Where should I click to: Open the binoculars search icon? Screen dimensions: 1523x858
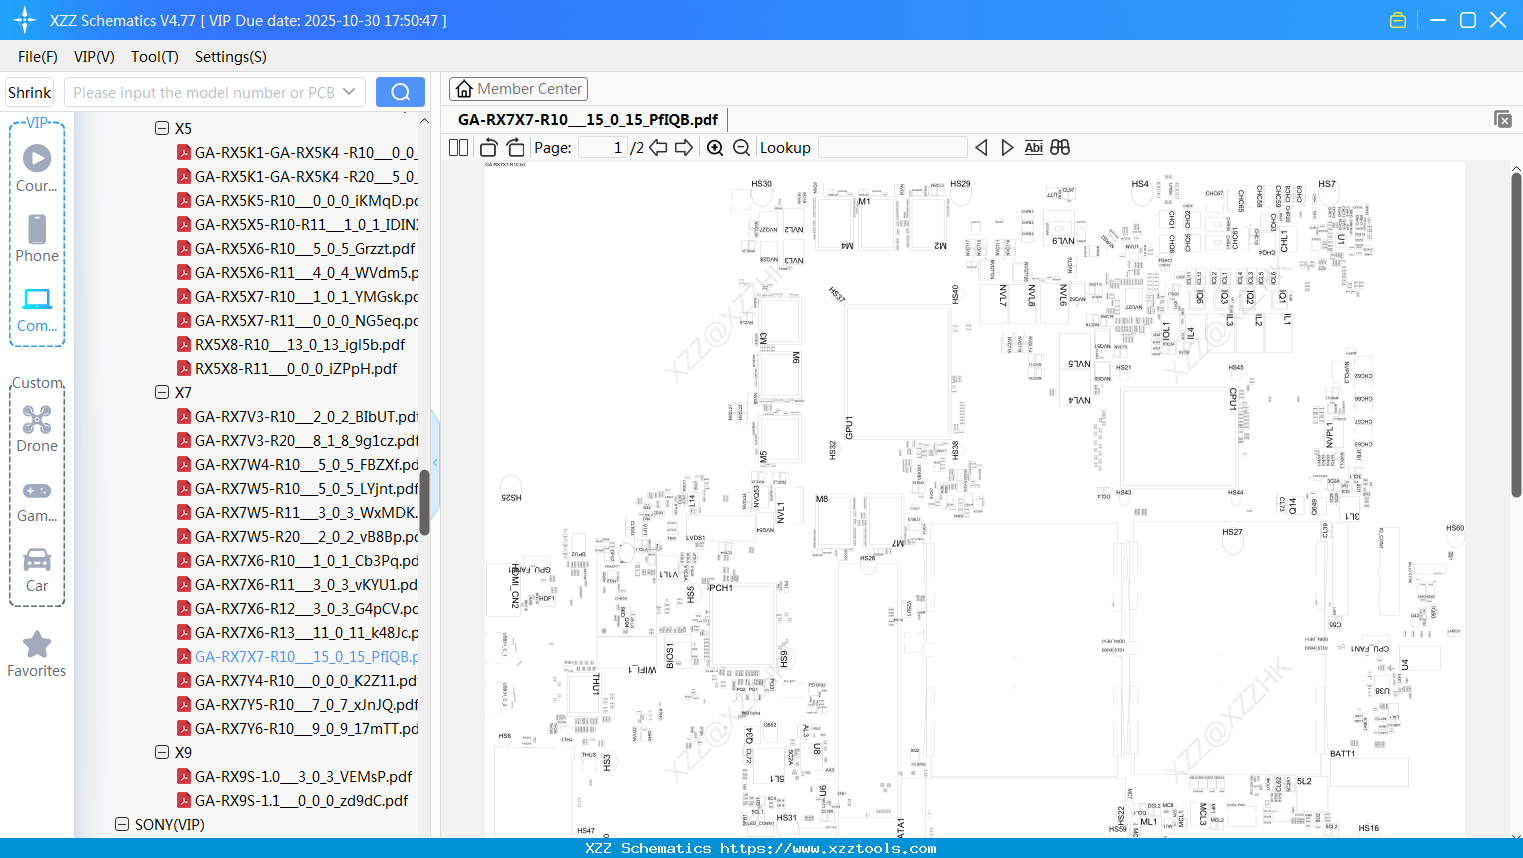pyautogui.click(x=1060, y=147)
